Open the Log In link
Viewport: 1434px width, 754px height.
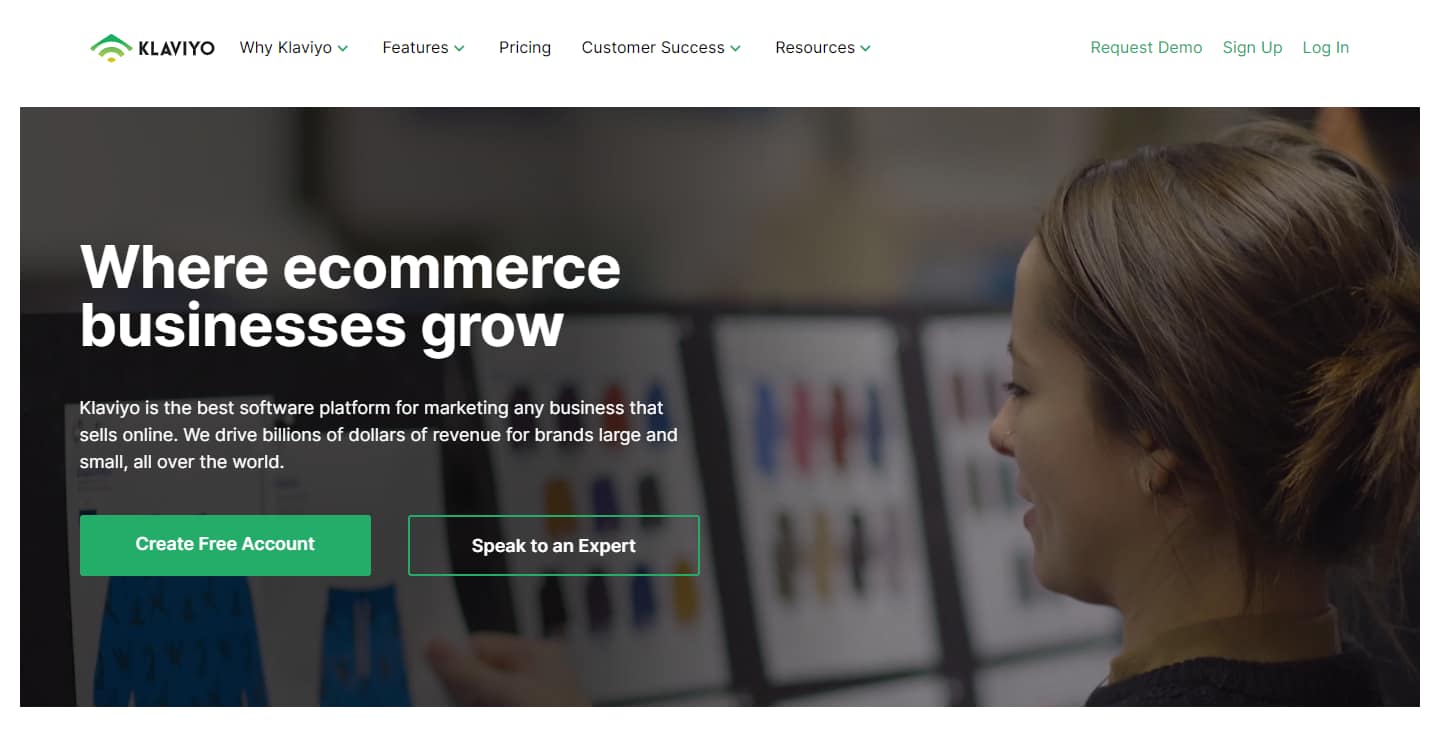pos(1325,48)
